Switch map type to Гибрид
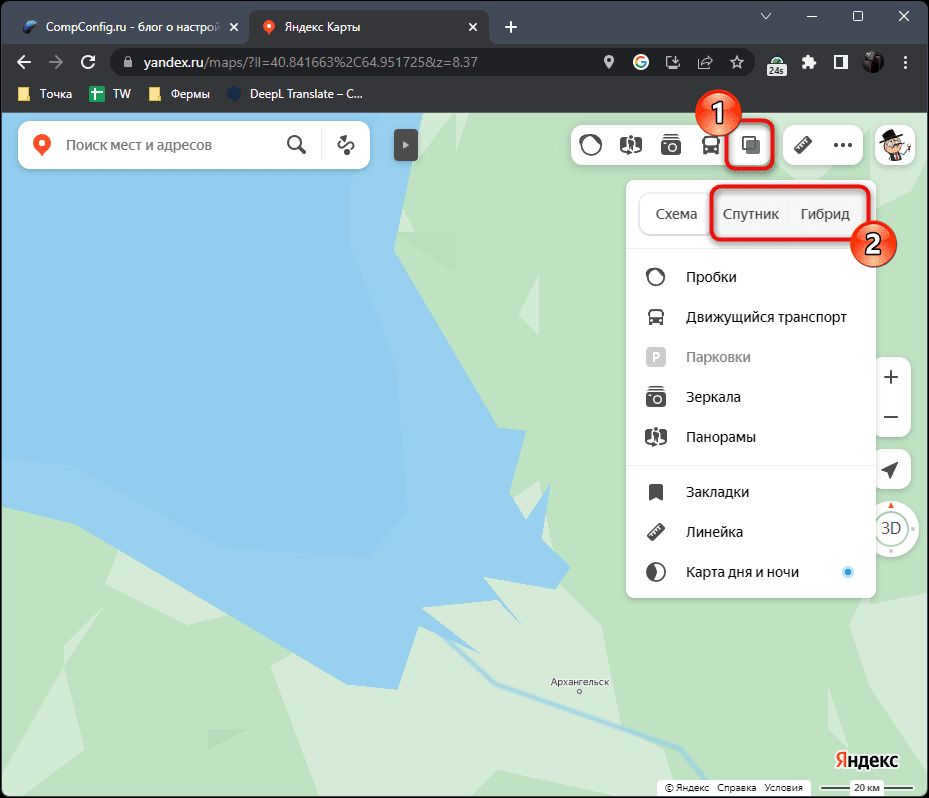Screen dimensions: 929x798 click(825, 214)
